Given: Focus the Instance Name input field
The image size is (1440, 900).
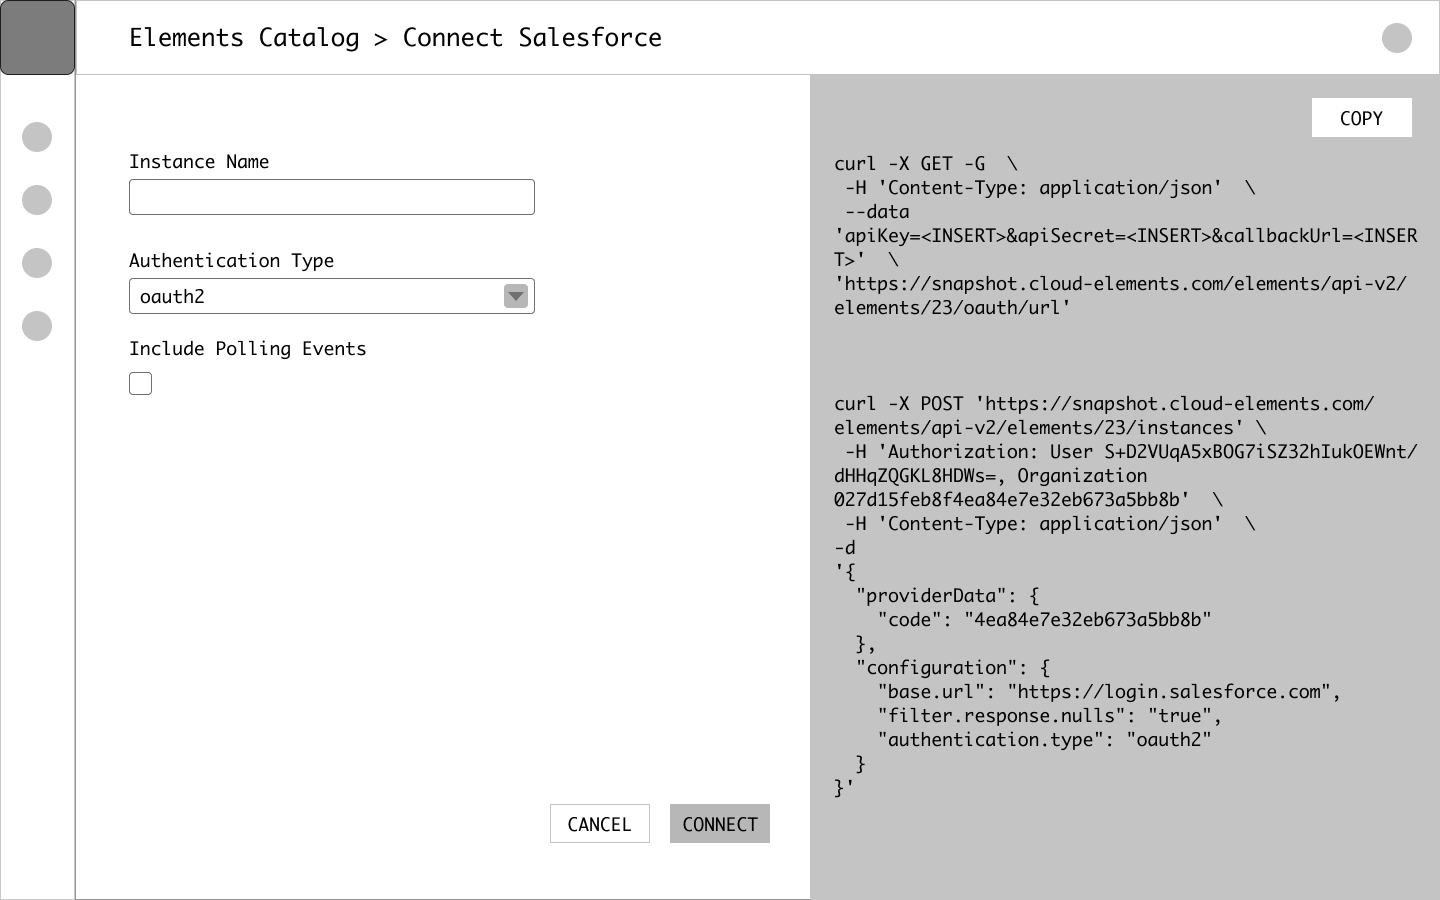Looking at the screenshot, I should pyautogui.click(x=332, y=197).
